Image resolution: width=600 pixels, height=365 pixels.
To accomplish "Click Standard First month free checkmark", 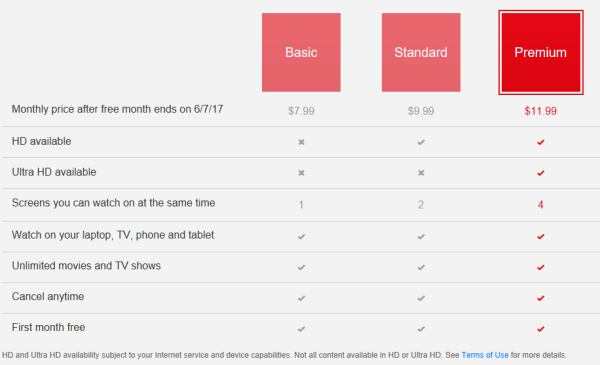I will (x=421, y=329).
